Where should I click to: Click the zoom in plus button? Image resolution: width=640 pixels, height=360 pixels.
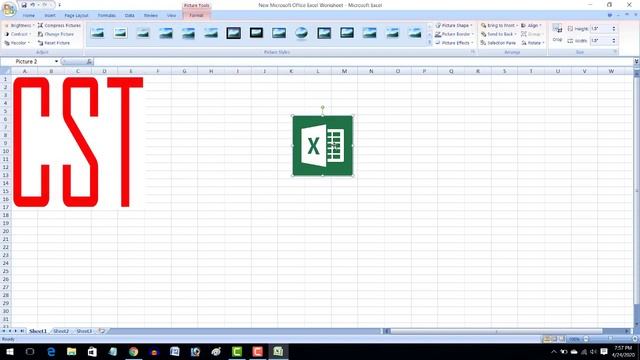coord(635,339)
